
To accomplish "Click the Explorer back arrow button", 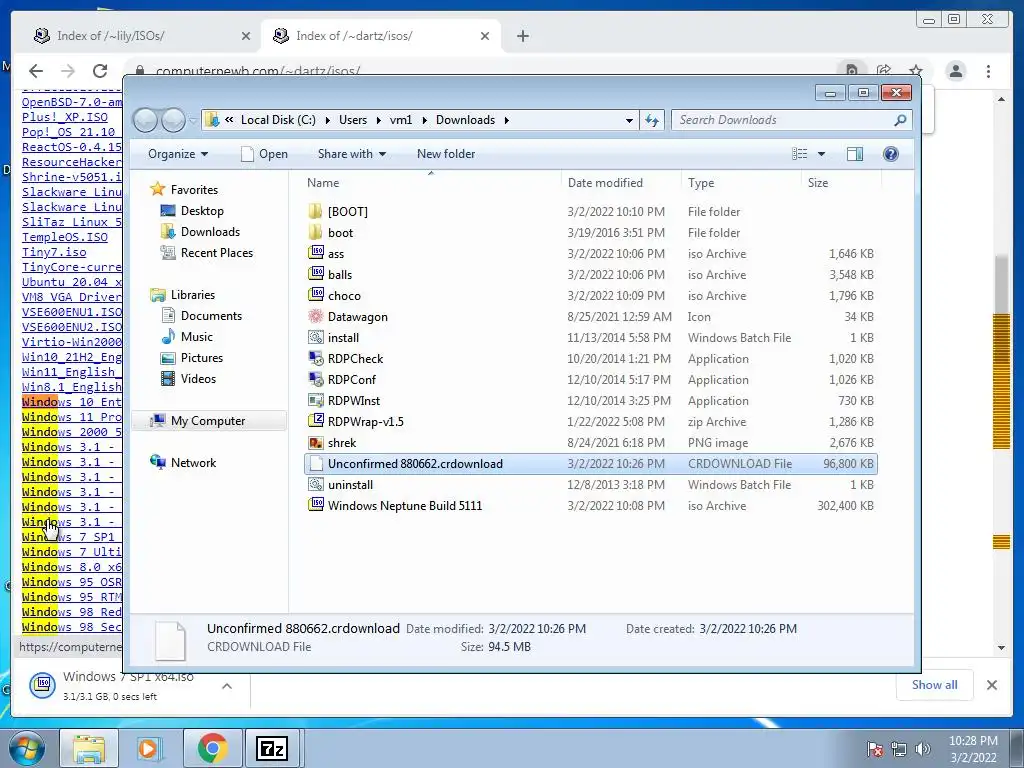I will (145, 120).
